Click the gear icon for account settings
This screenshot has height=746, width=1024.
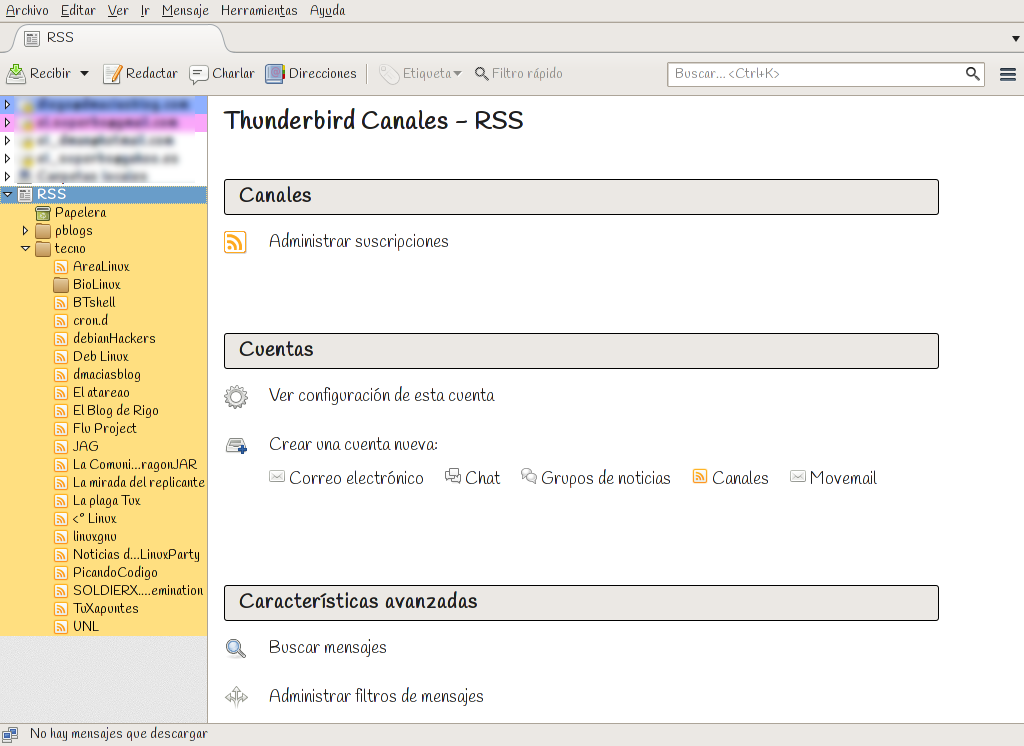pos(236,397)
